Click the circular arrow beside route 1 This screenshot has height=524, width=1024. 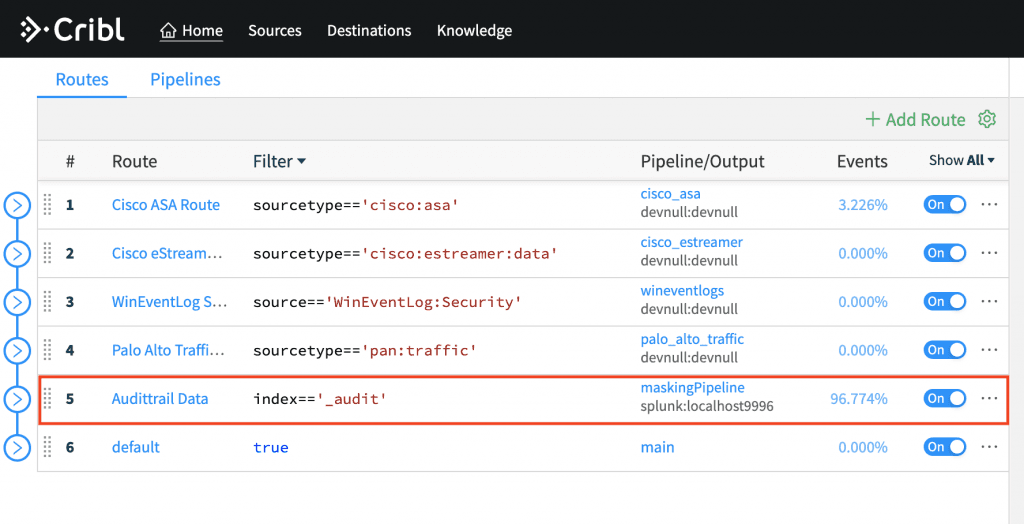18,205
